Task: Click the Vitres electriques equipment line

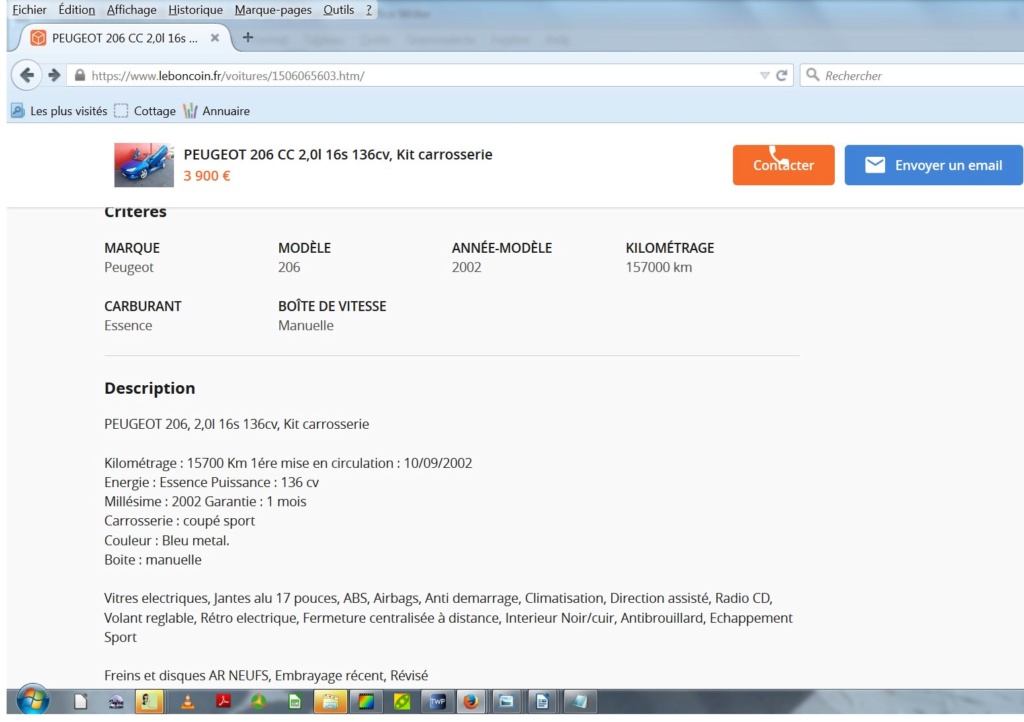Action: pos(438,598)
